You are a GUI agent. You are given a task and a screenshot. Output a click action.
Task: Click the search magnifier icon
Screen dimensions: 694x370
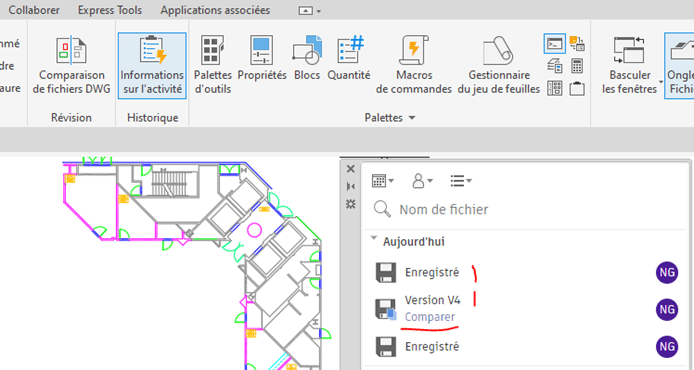(x=382, y=209)
